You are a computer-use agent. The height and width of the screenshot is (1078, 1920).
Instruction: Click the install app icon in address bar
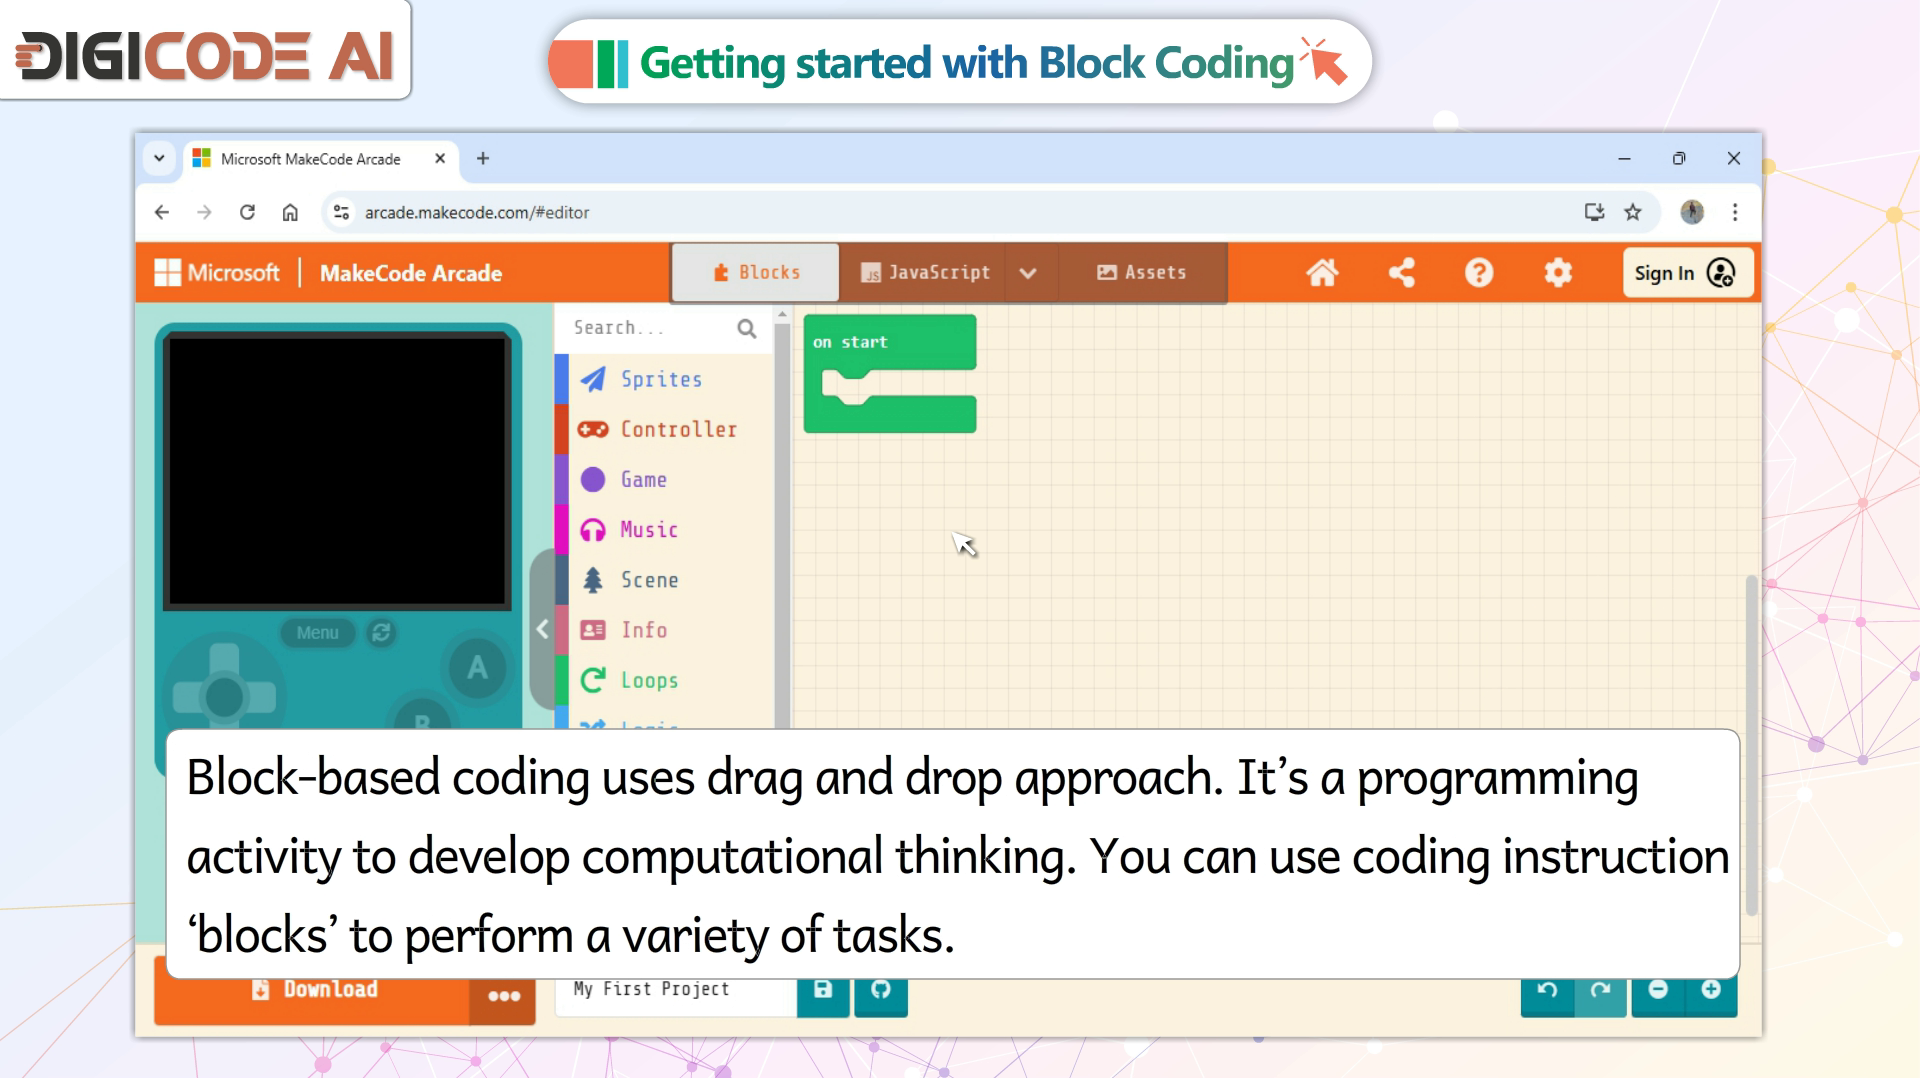pyautogui.click(x=1594, y=212)
